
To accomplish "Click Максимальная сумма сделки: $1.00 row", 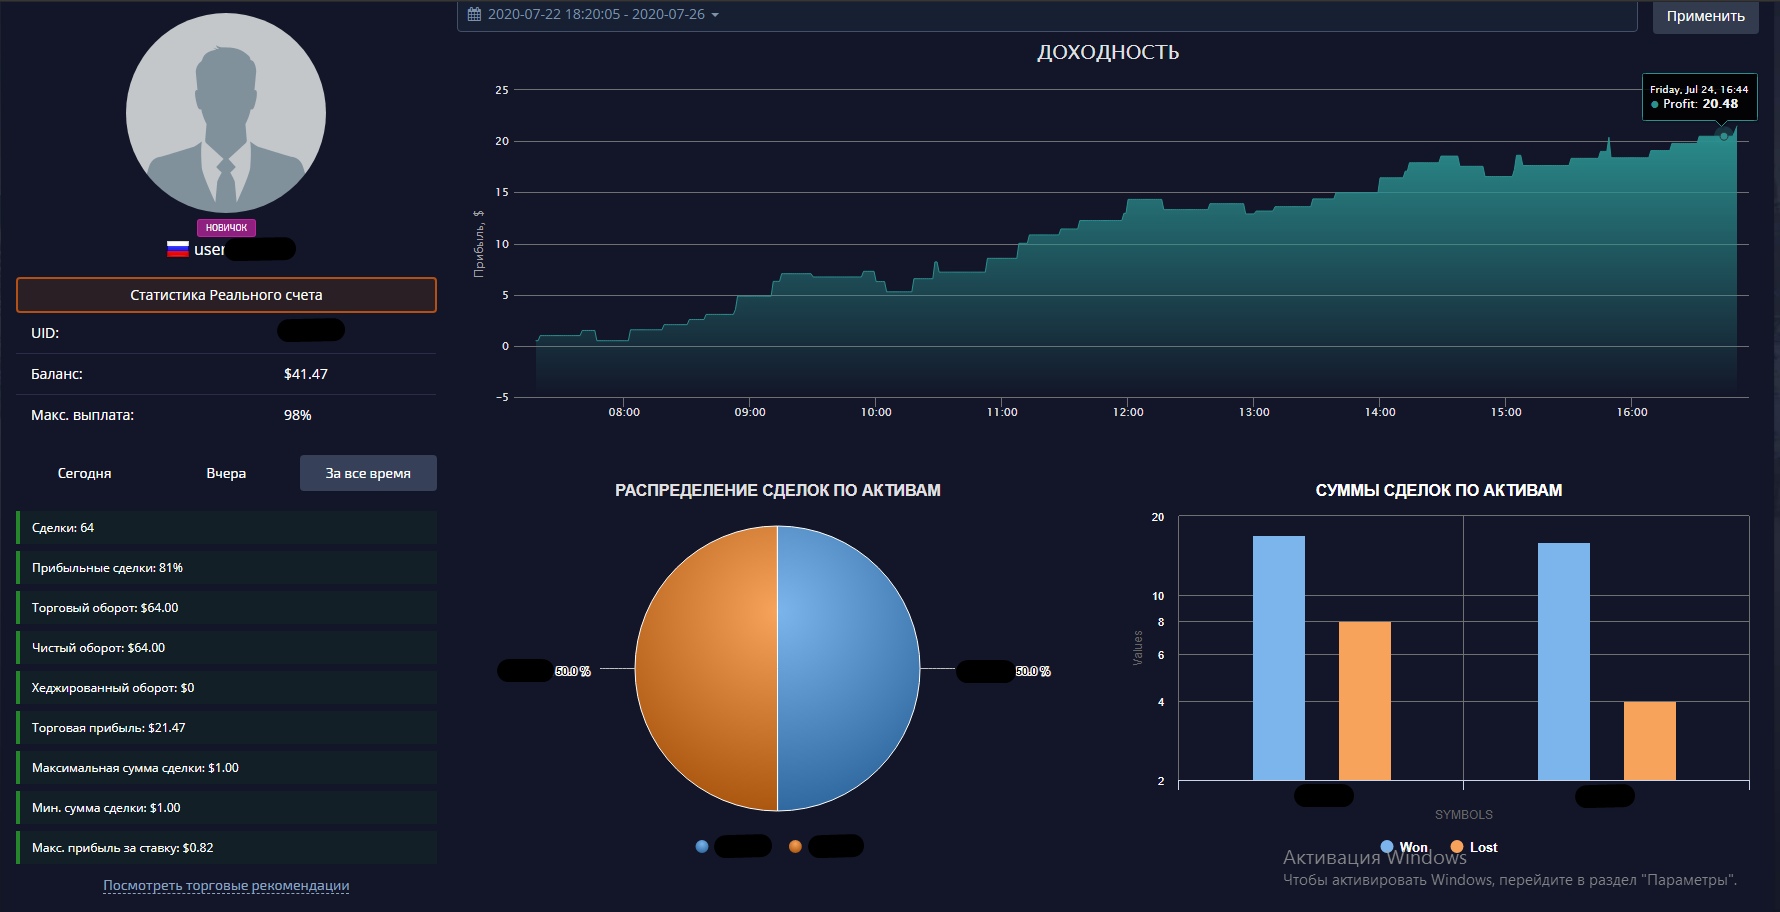I will point(227,768).
